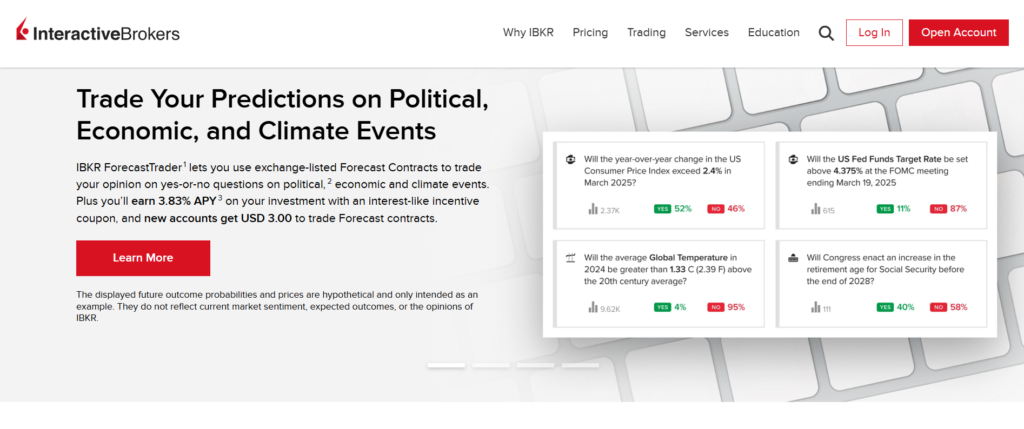
Task: Click the '2.37K' volume value
Action: (x=610, y=210)
